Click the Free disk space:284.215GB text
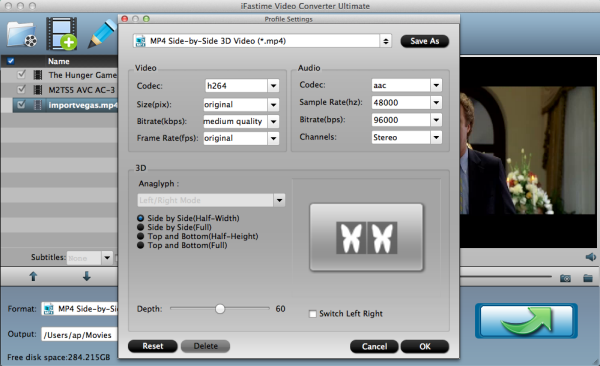The height and width of the screenshot is (366, 600). pyautogui.click(x=59, y=357)
